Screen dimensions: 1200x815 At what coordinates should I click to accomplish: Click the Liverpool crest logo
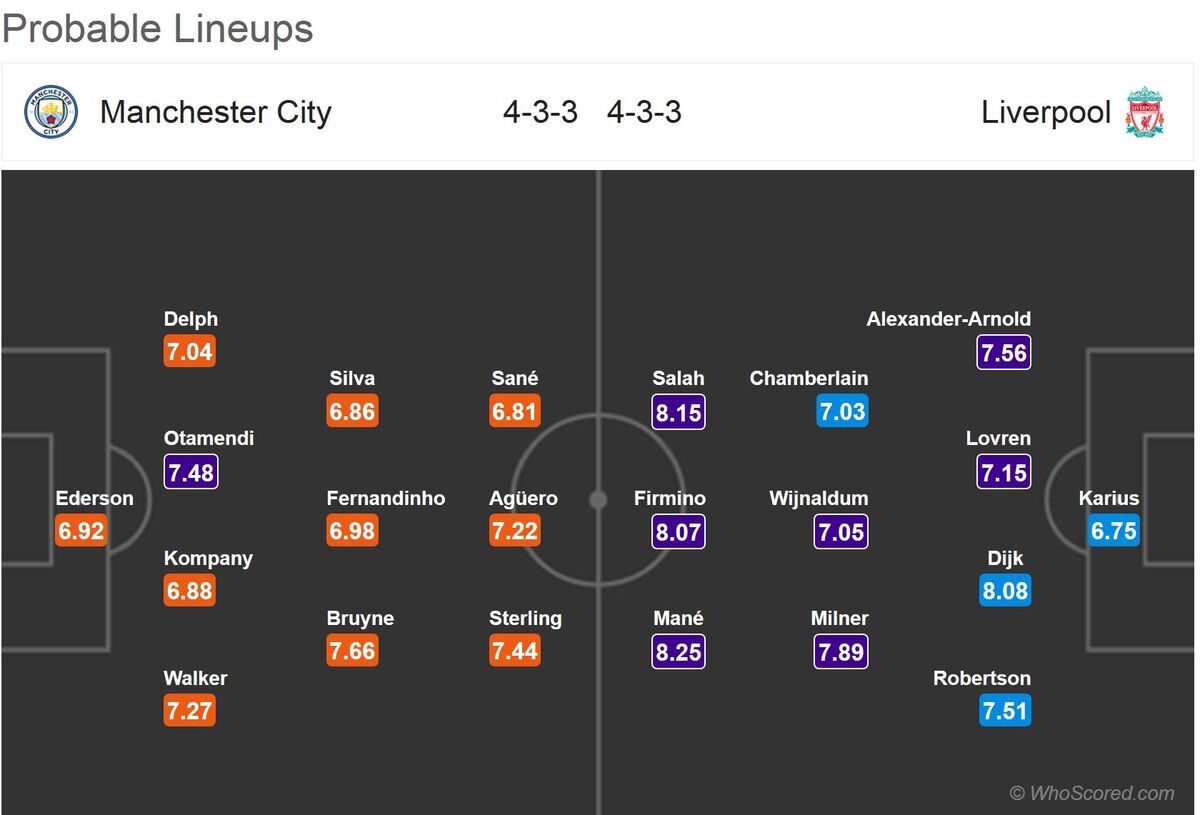click(1144, 112)
